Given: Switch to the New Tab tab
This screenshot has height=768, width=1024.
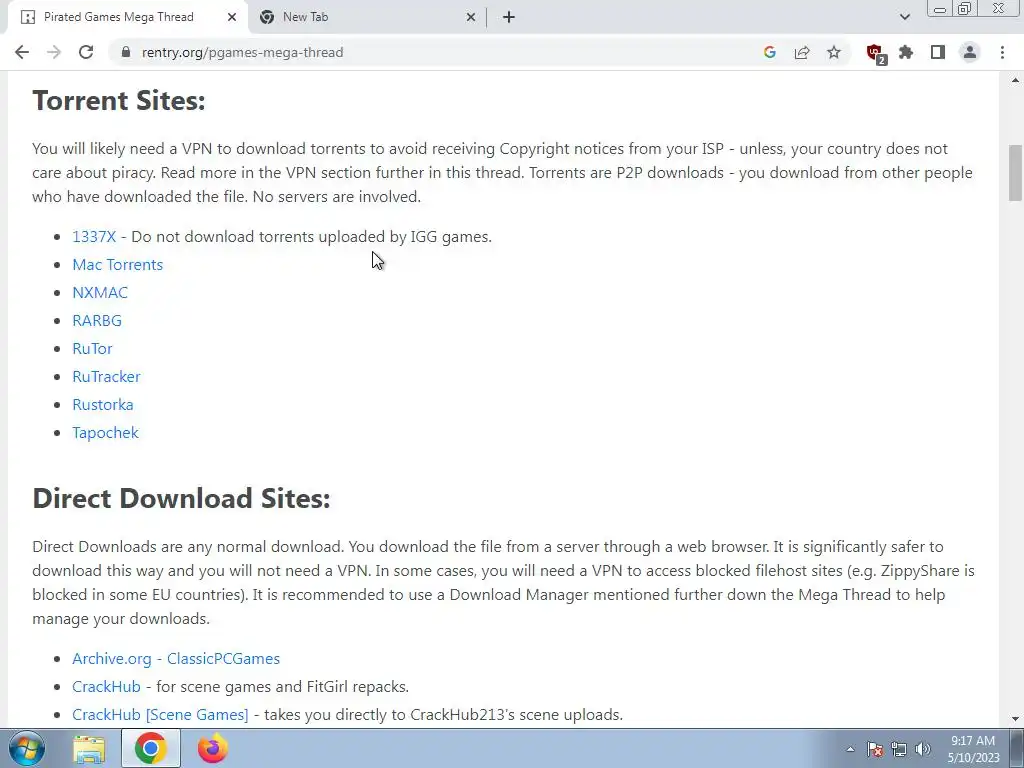Looking at the screenshot, I should [366, 17].
